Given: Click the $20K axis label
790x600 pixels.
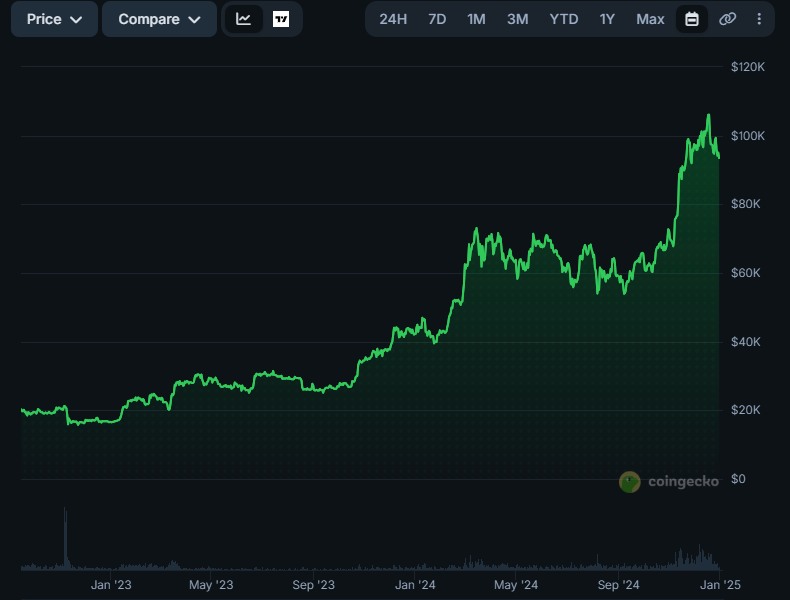Looking at the screenshot, I should [x=746, y=410].
